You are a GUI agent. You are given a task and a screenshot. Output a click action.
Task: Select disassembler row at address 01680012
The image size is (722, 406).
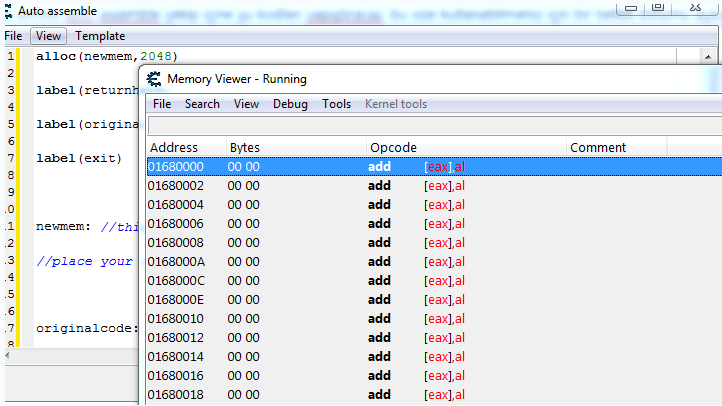tap(434, 337)
